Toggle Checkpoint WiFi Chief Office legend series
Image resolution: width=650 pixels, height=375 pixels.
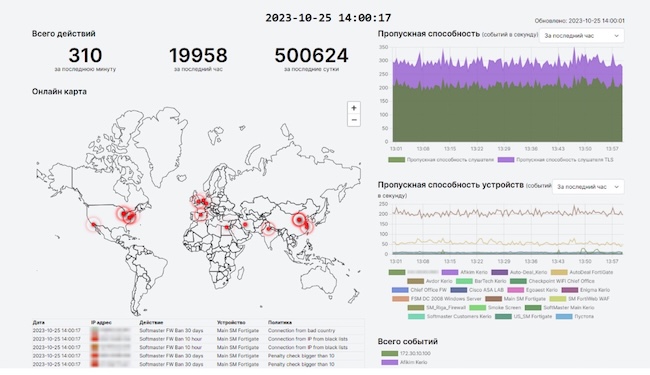pyautogui.click(x=552, y=281)
